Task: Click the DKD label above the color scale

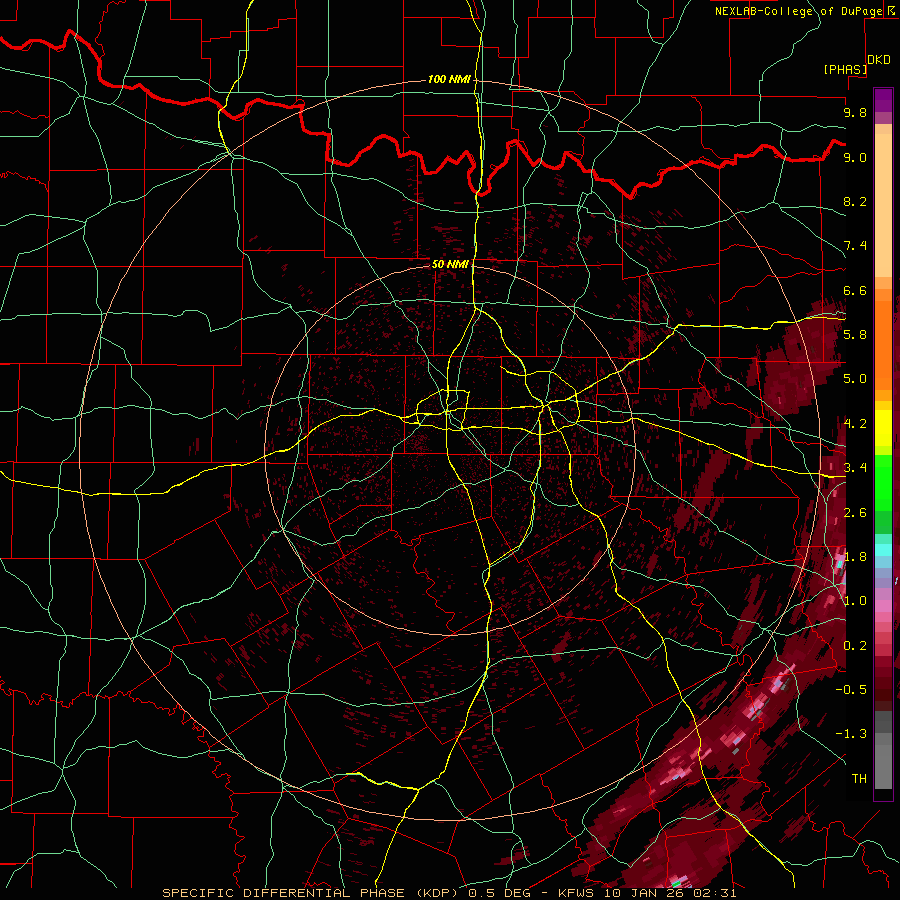Action: pyautogui.click(x=878, y=60)
